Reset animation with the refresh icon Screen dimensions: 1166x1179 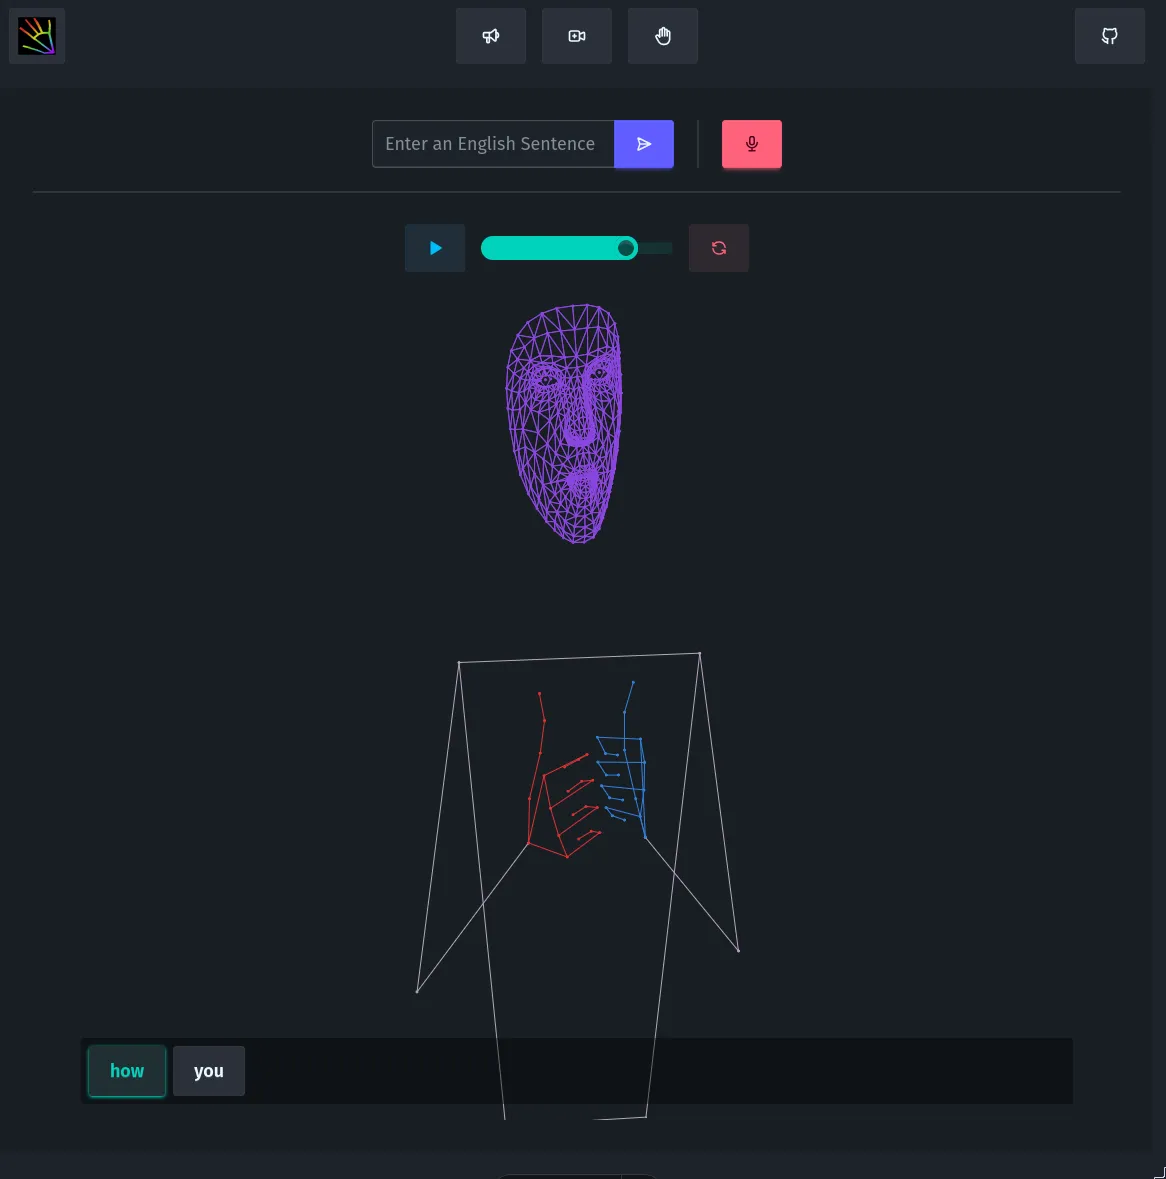tap(719, 248)
